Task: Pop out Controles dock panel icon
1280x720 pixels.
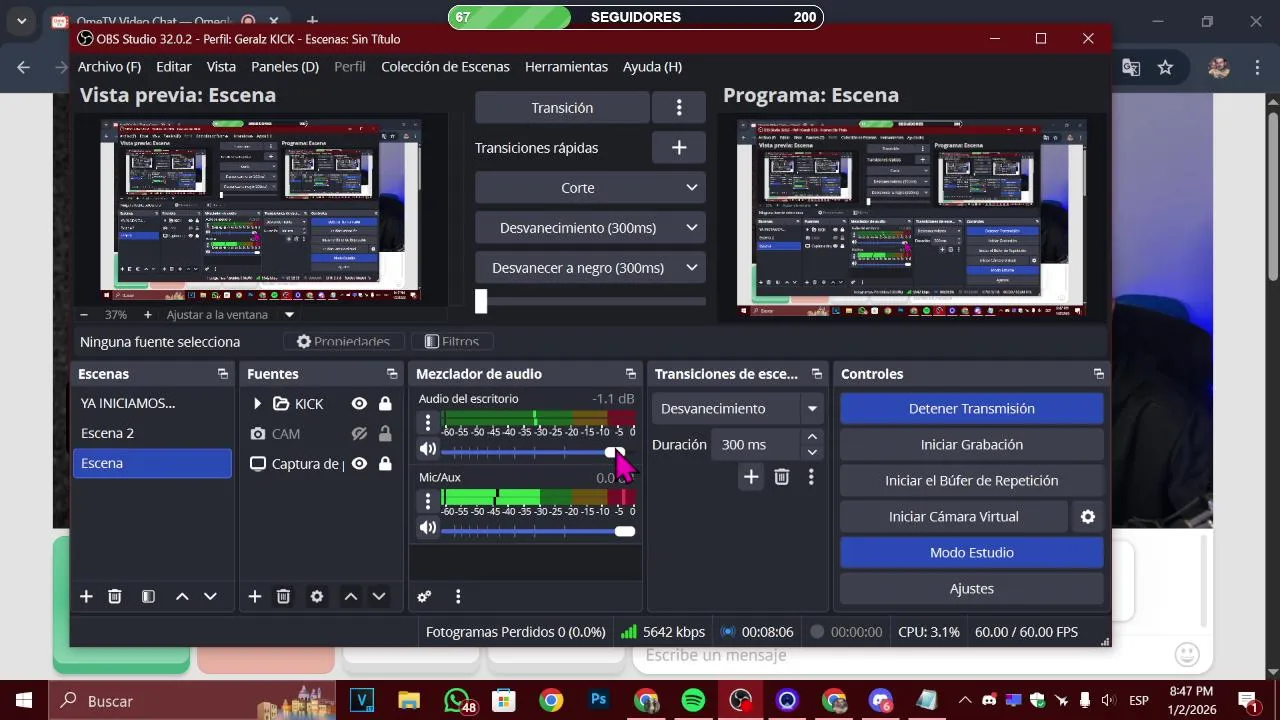Action: [x=1099, y=374]
